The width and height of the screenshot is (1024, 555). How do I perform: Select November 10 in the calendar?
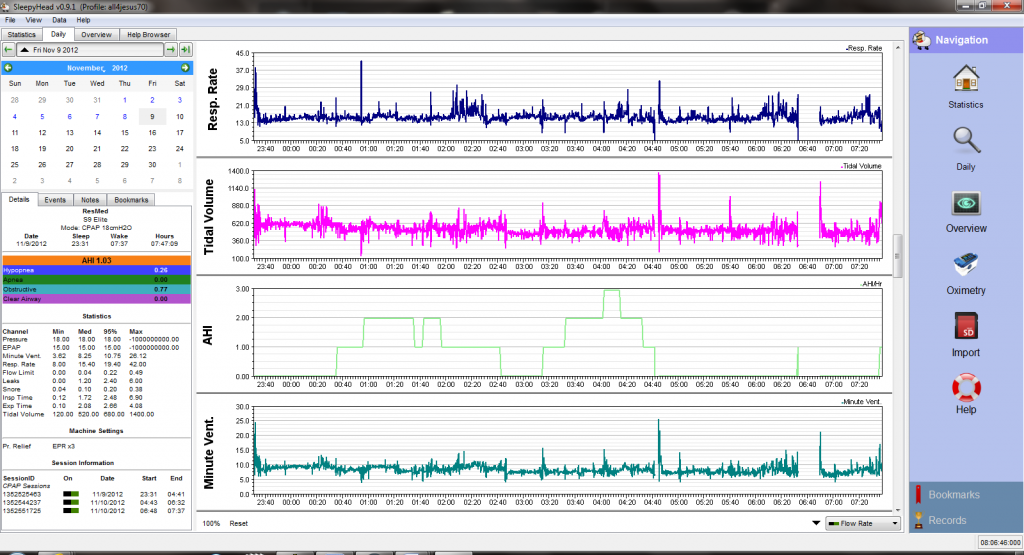click(x=180, y=116)
